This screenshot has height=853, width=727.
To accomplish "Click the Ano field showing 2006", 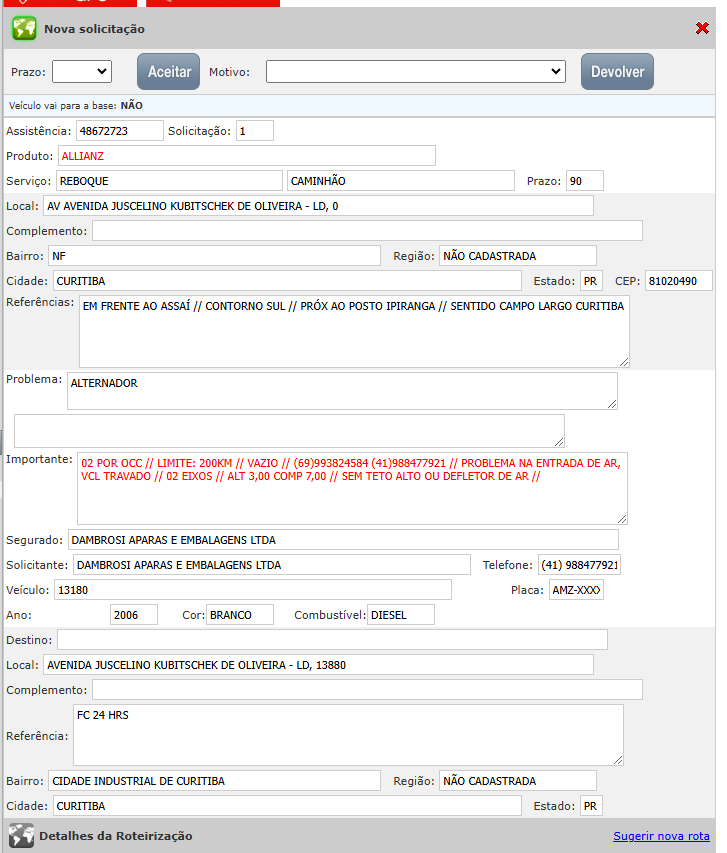I will (134, 615).
